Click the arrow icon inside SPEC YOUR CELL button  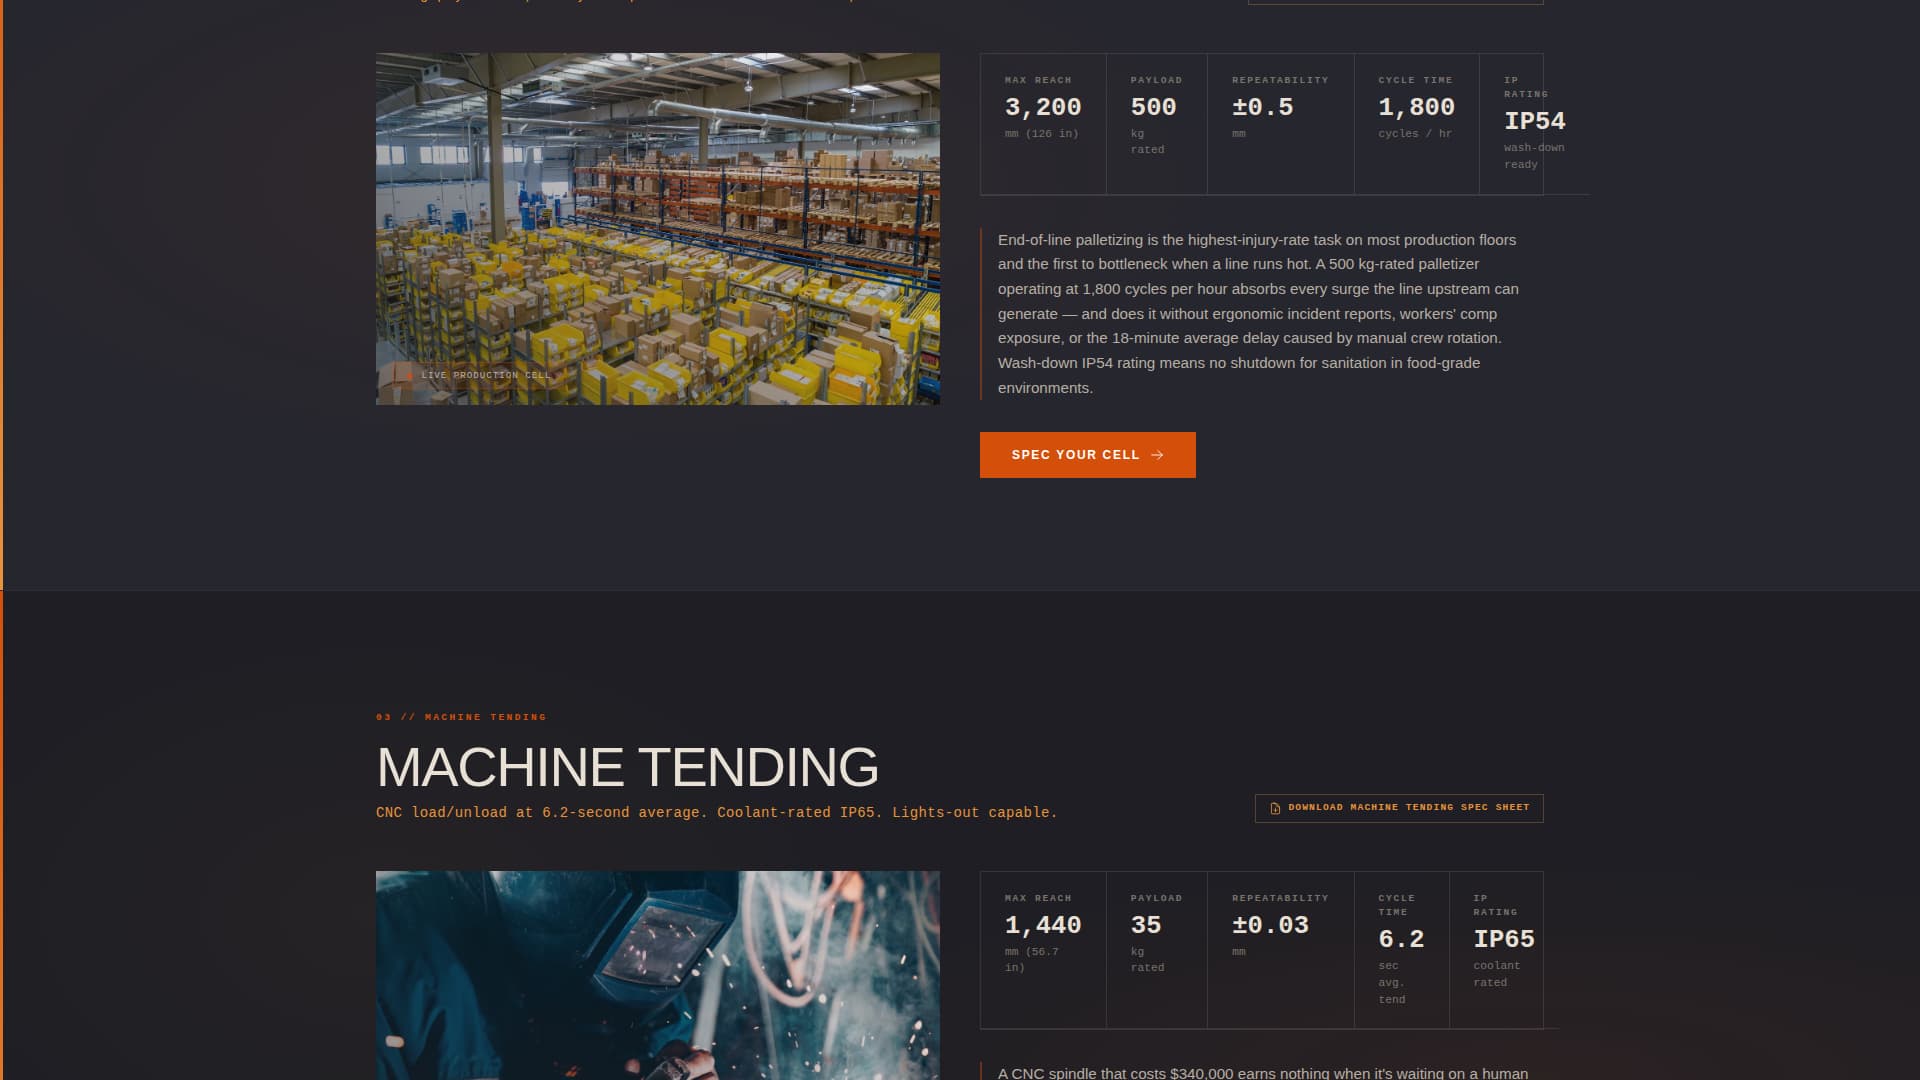pyautogui.click(x=1156, y=455)
